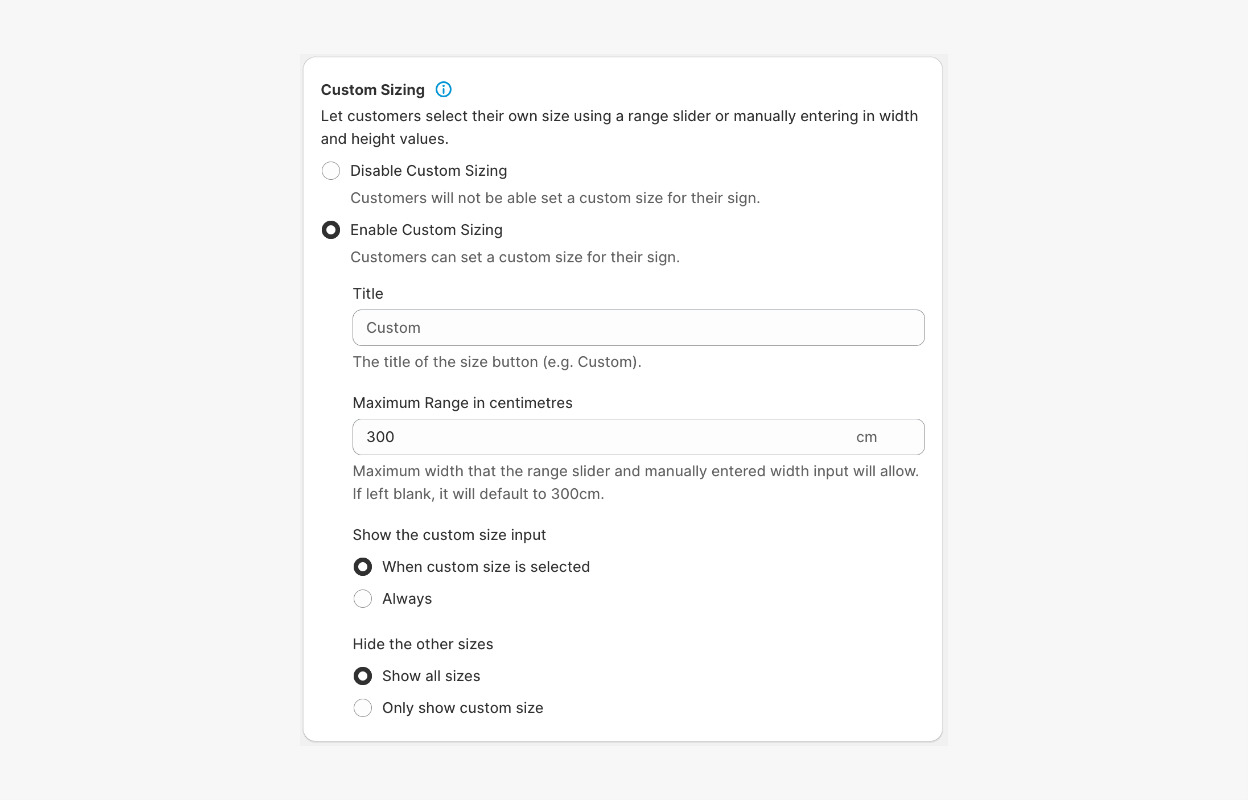
Task: Click the help text below the Title field
Action: [497, 362]
